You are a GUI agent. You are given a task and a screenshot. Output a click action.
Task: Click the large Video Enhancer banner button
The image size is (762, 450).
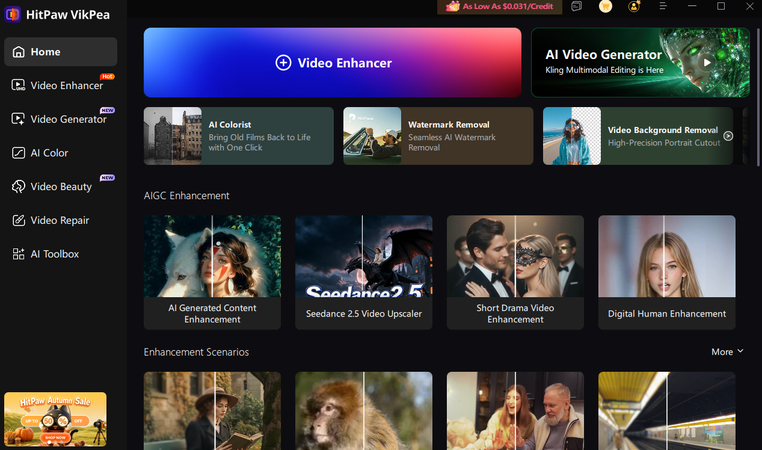(x=332, y=63)
